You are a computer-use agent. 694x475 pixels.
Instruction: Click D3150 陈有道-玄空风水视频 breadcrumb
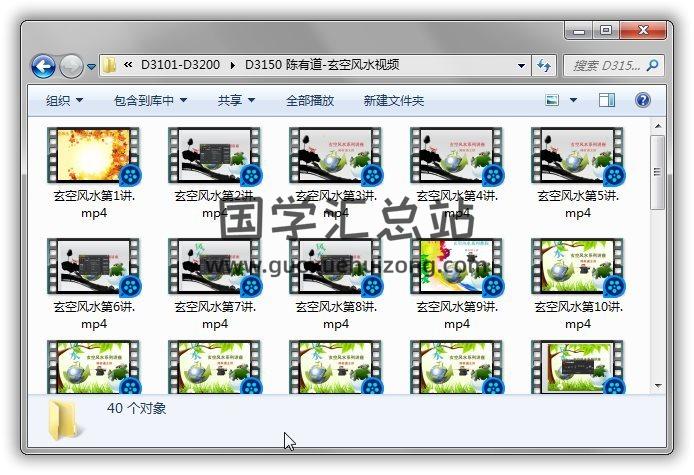(x=322, y=65)
